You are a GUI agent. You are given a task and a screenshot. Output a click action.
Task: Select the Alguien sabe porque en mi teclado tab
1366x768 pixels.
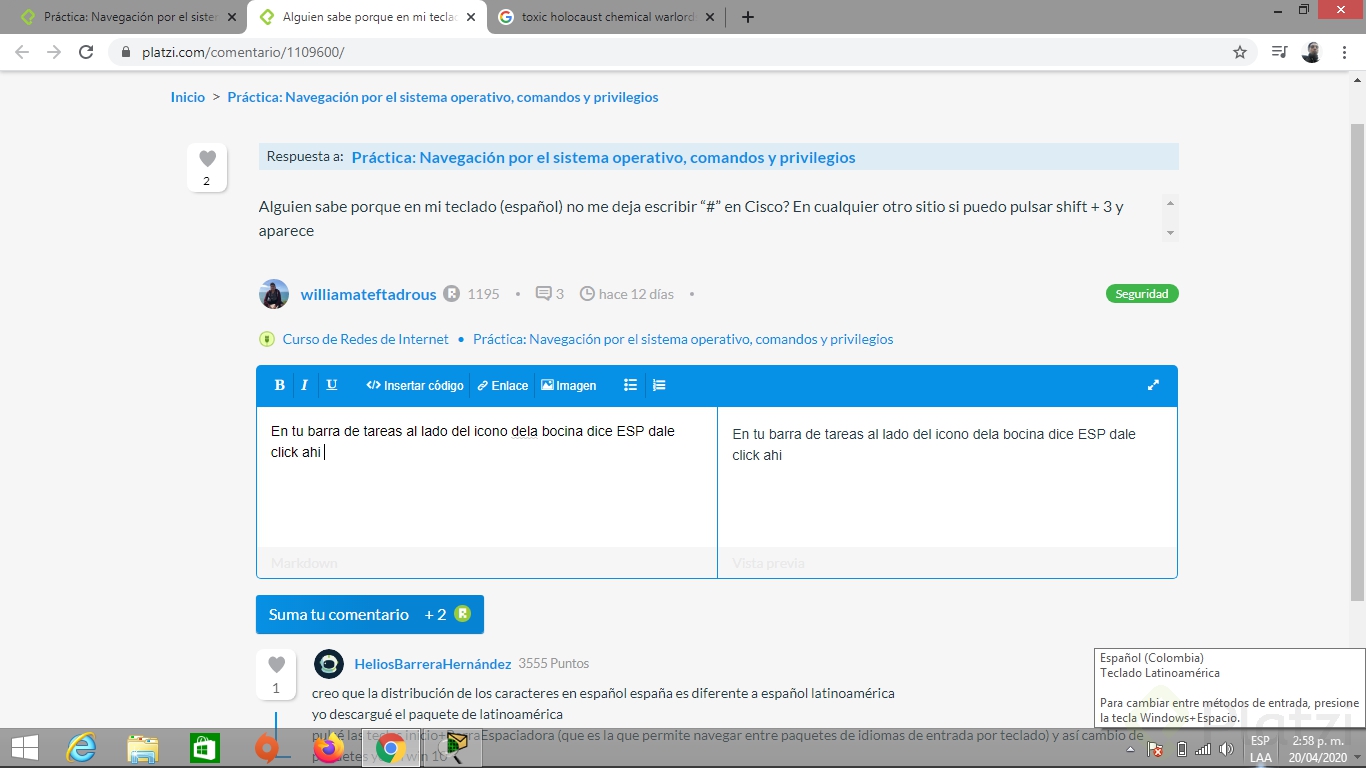pyautogui.click(x=367, y=17)
